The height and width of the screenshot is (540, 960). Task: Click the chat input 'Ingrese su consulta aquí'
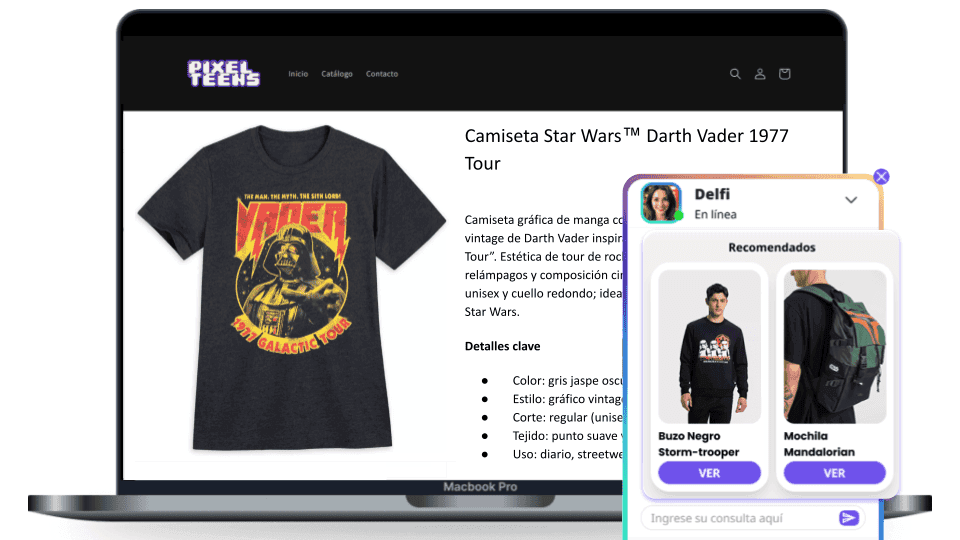[741, 518]
